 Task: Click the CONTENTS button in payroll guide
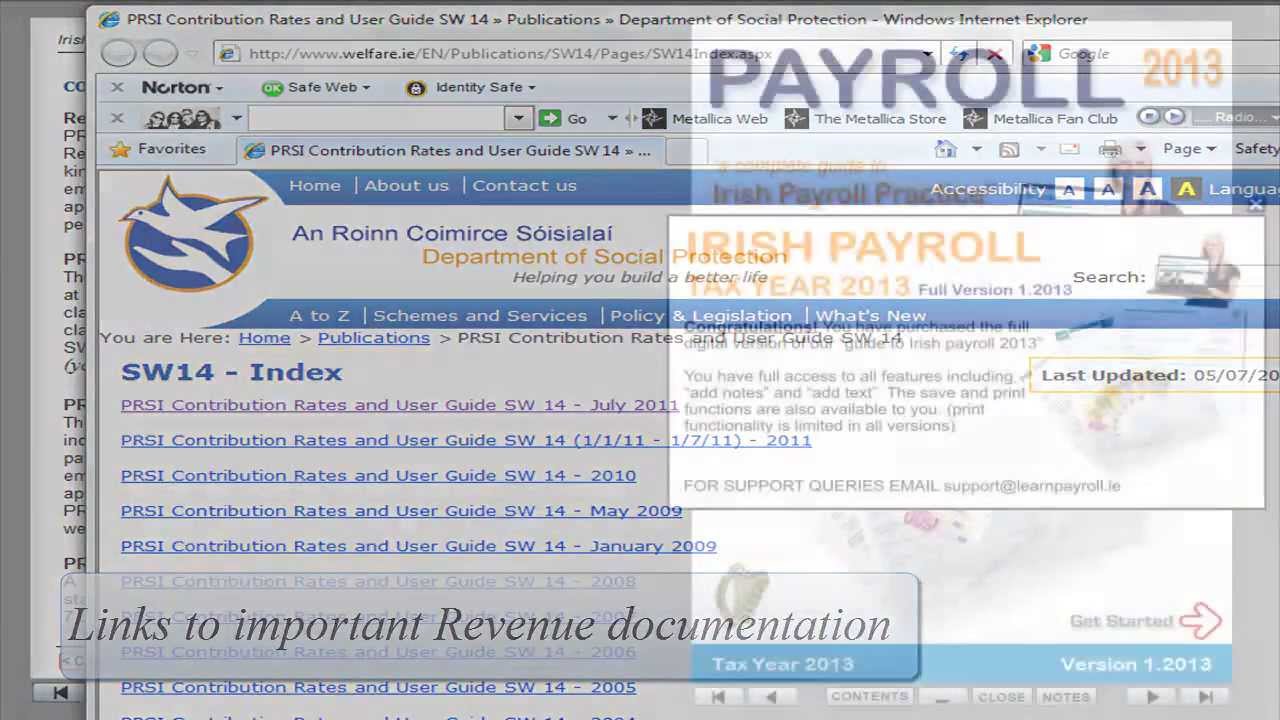point(870,697)
